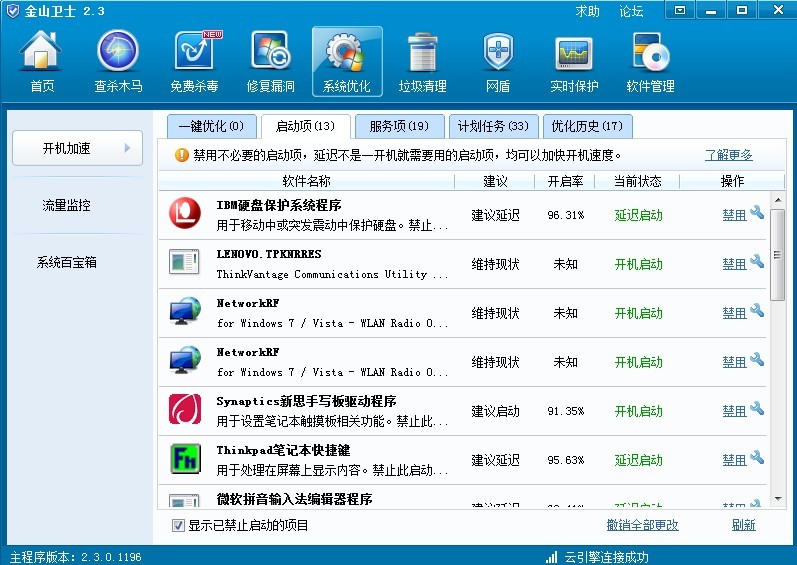Click 主程序版本: 2.3.0.1196 status text
The height and width of the screenshot is (565, 797).
click(76, 557)
